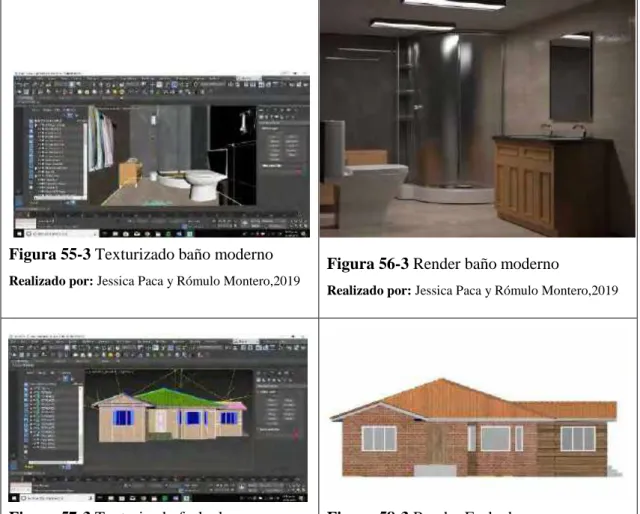The width and height of the screenshot is (640, 514).
Task: Open the Workspaces selector in bathroom screenshot title bar
Action: coord(248,78)
